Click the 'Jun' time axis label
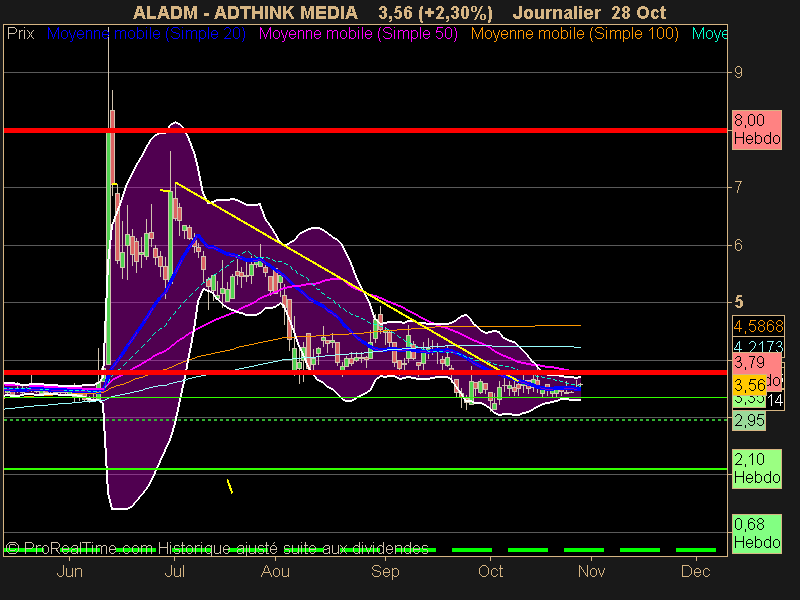The height and width of the screenshot is (600, 800). click(69, 571)
